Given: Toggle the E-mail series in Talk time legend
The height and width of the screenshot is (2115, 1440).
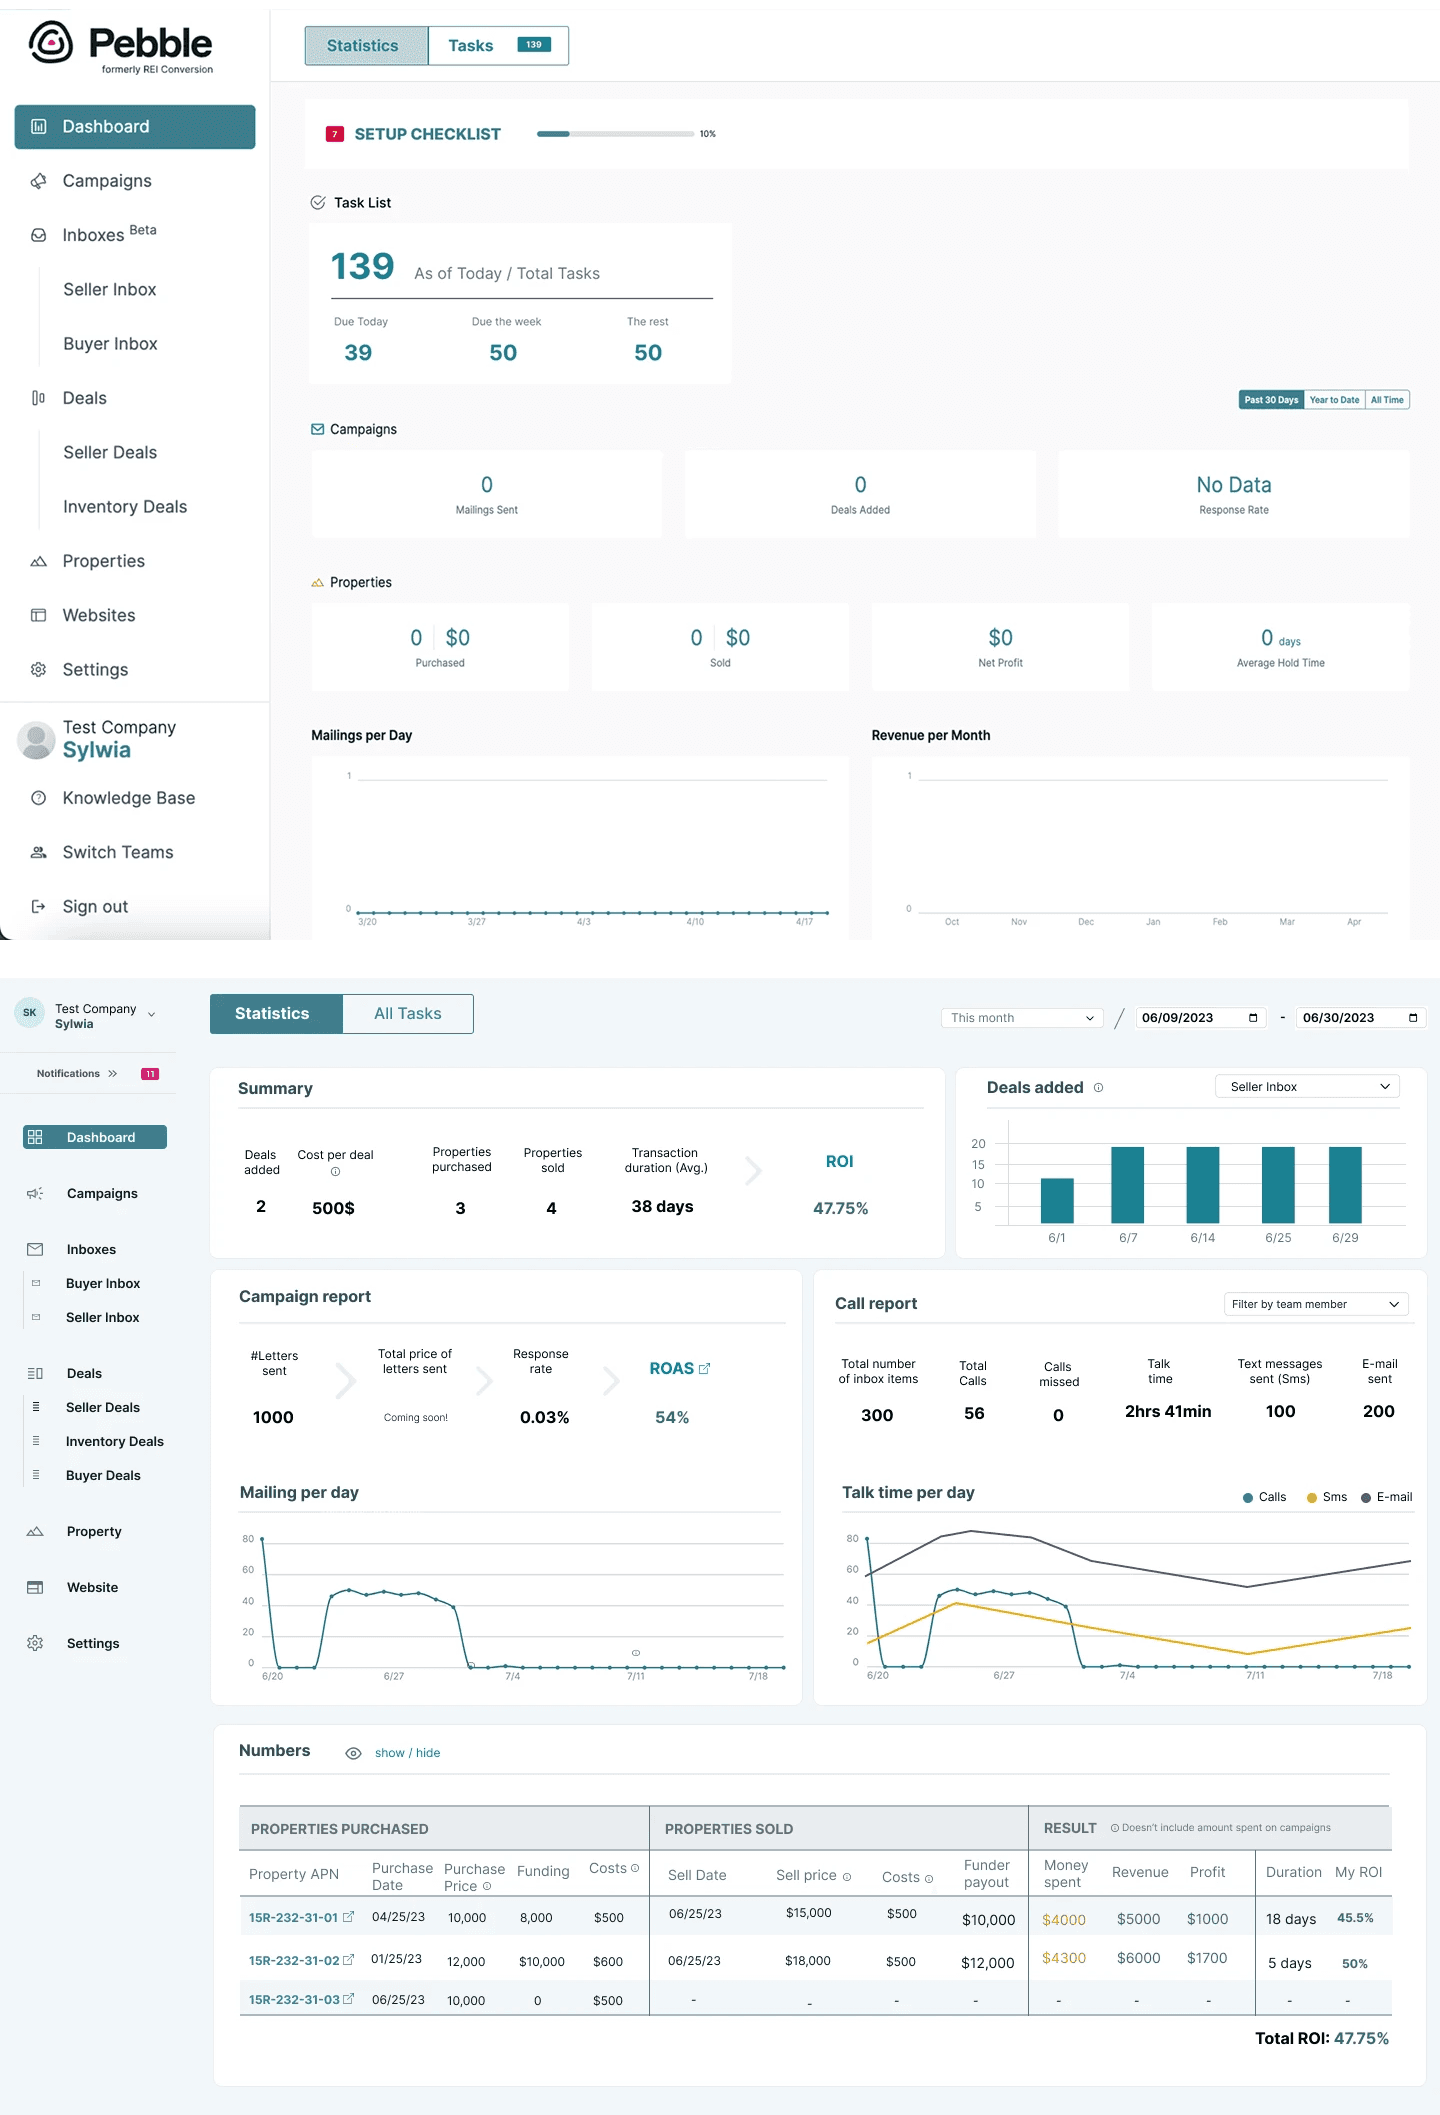Looking at the screenshot, I should 1387,1497.
